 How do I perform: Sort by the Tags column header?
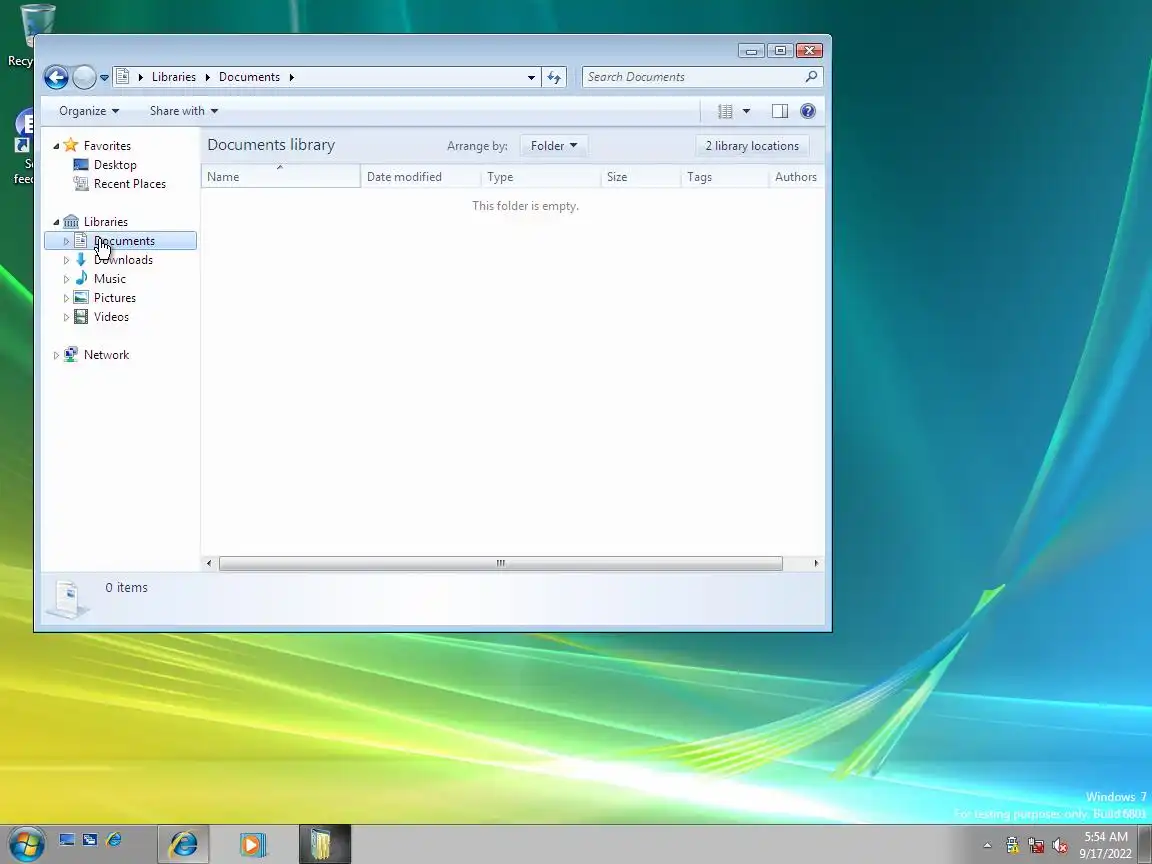point(724,177)
